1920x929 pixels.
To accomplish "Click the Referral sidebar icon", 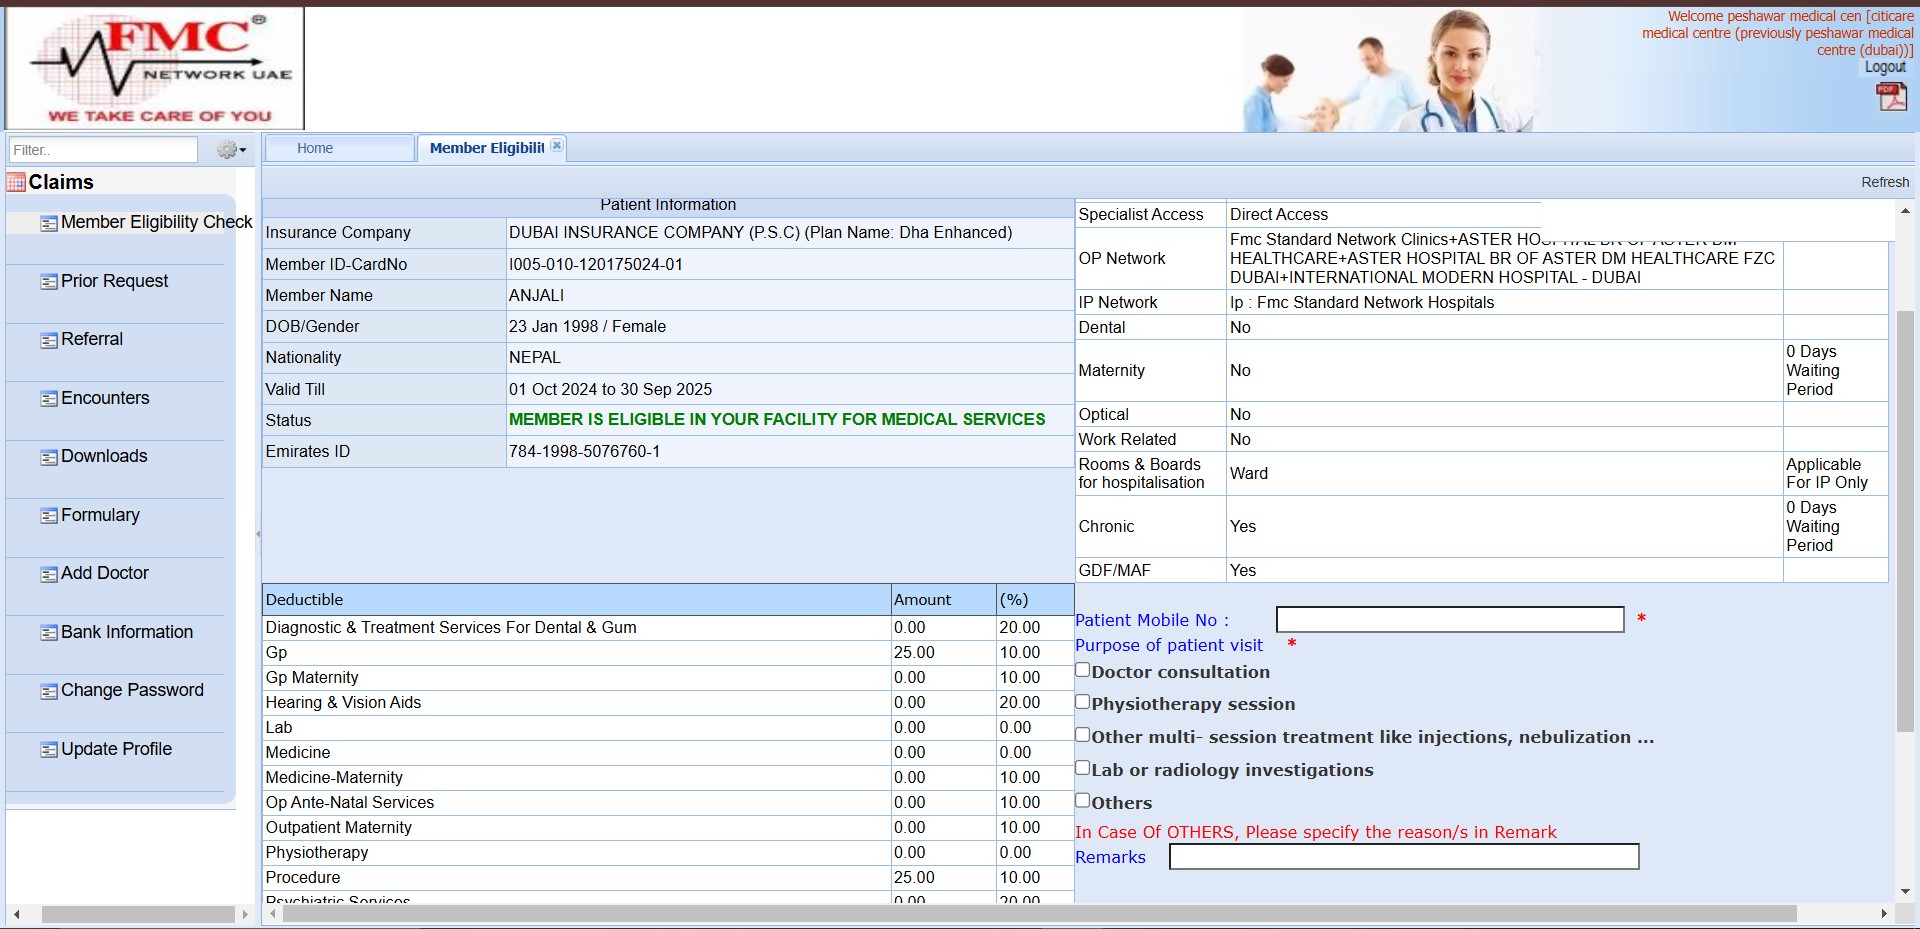I will pyautogui.click(x=48, y=341).
